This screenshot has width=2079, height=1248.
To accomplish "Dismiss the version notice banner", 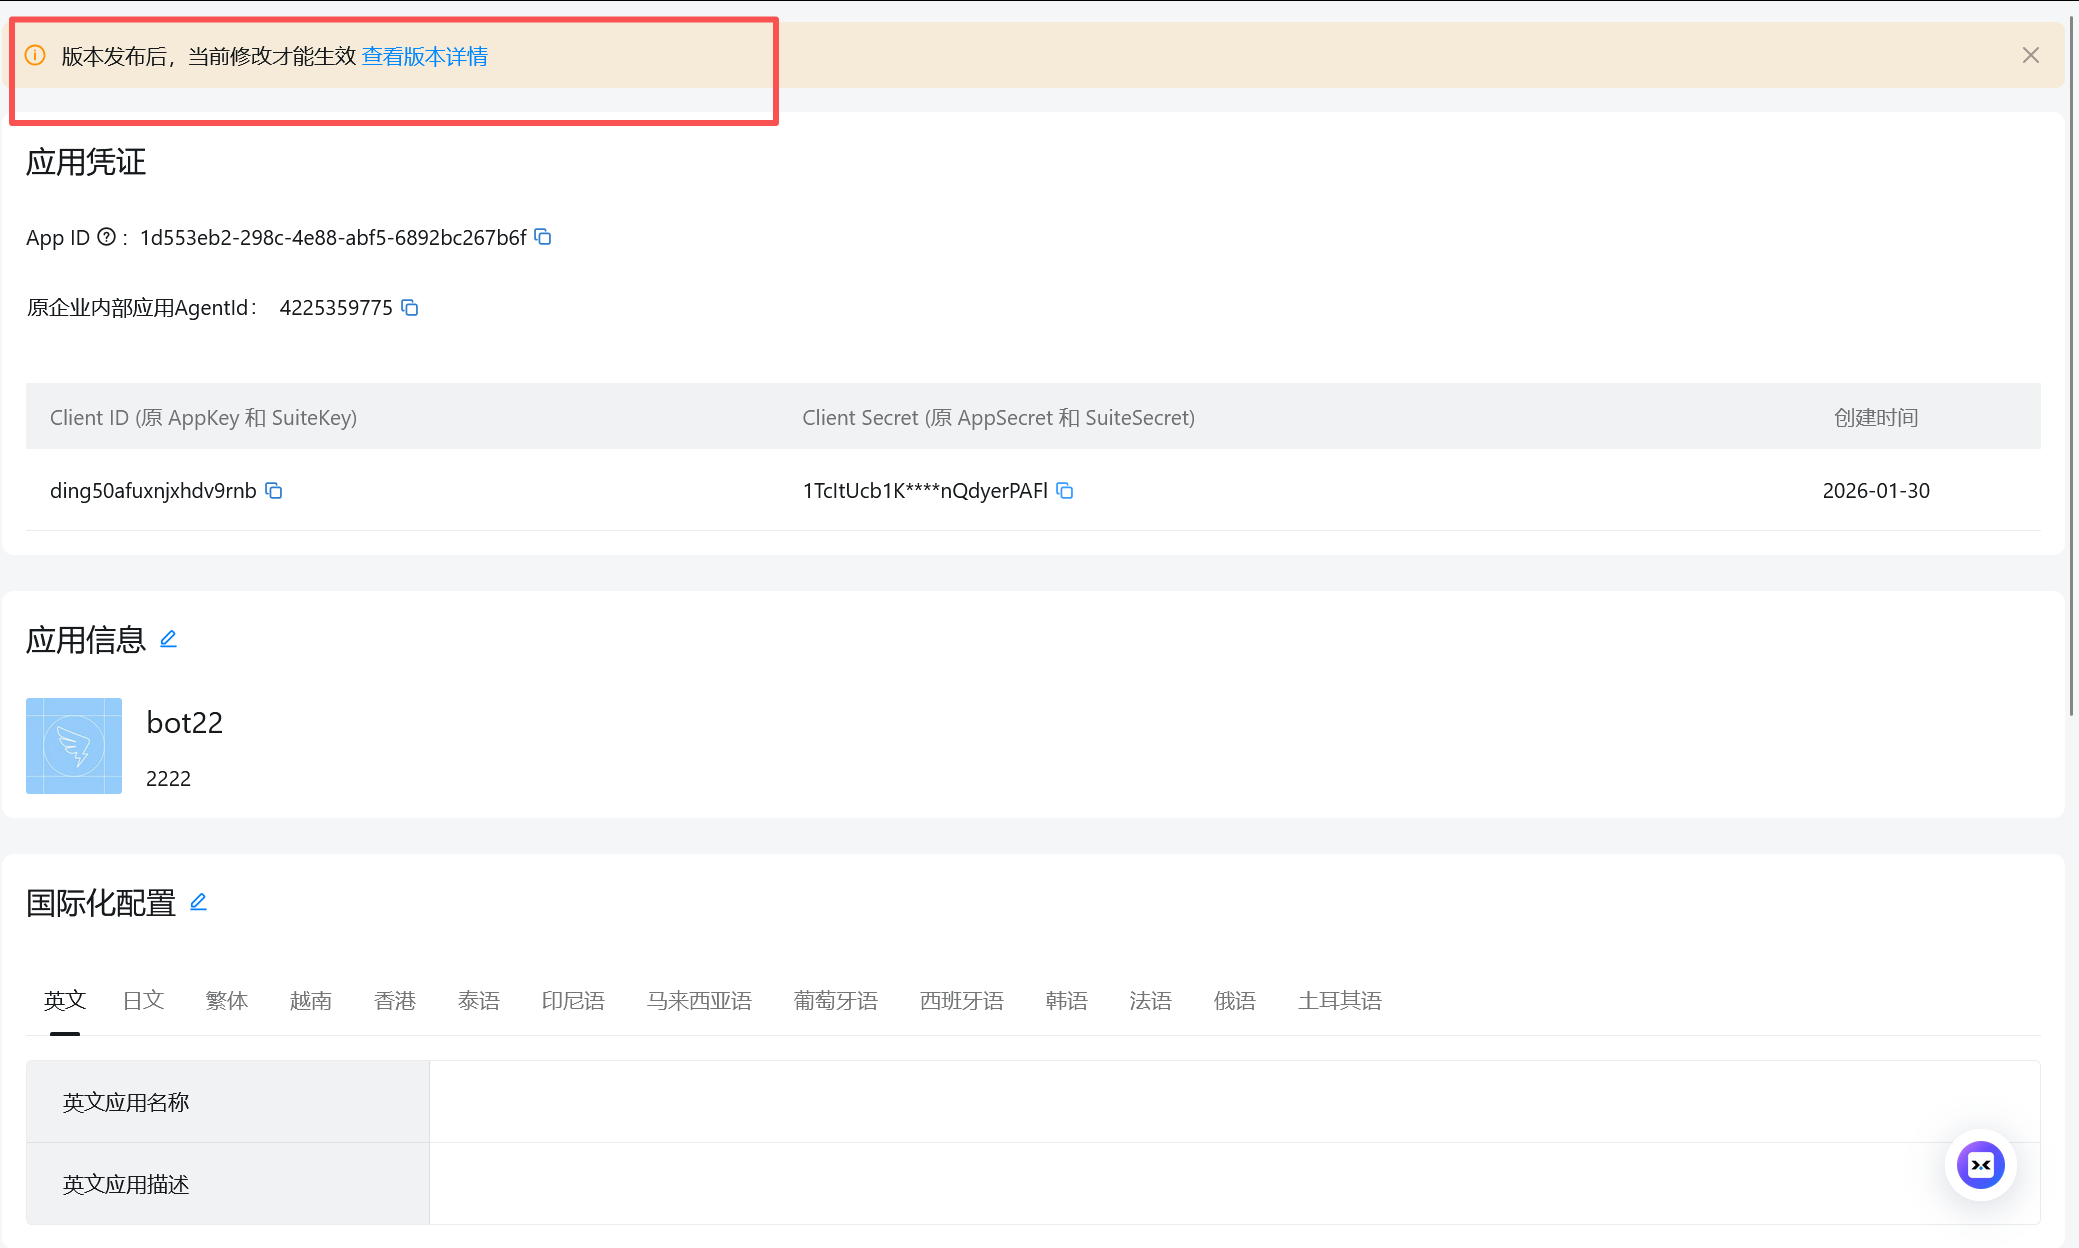I will [x=2030, y=55].
